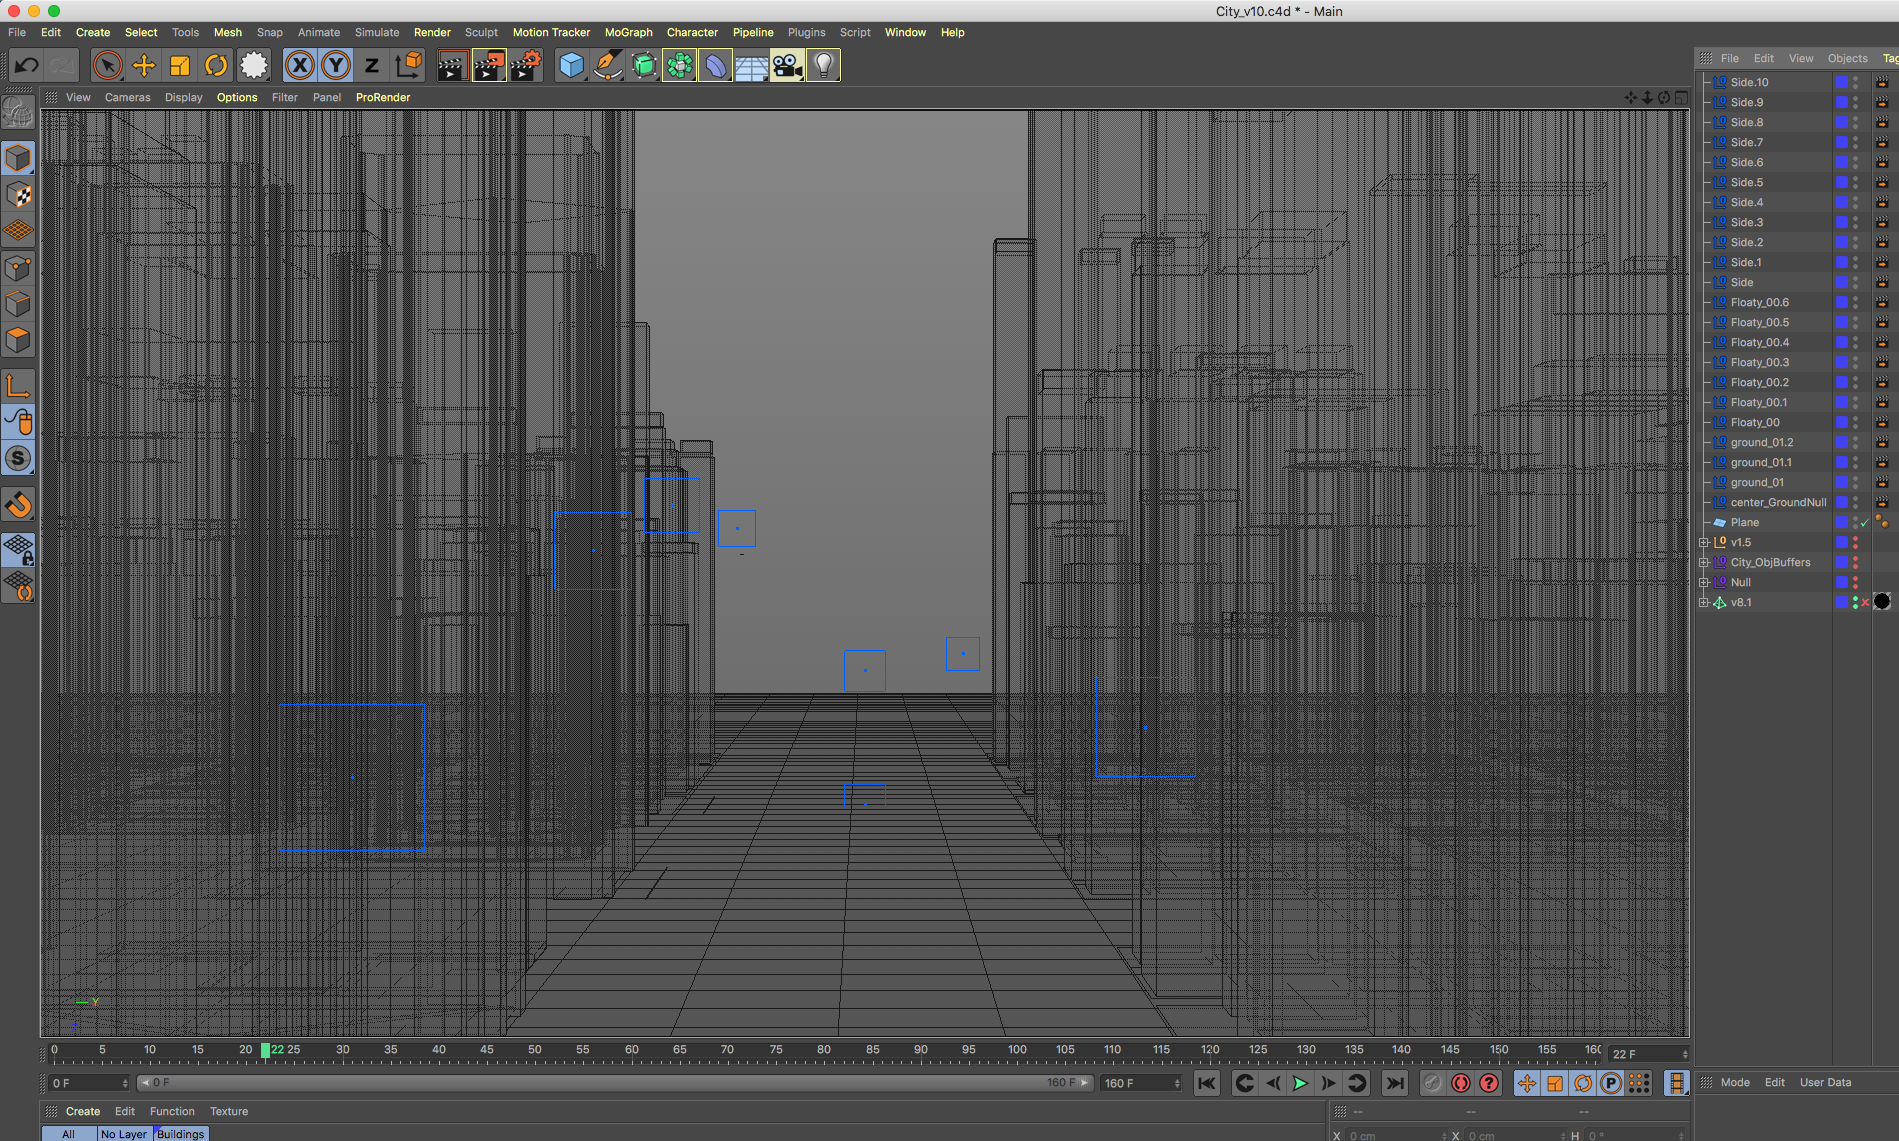This screenshot has height=1141, width=1899.
Task: Open the viewport ProRender menu
Action: (383, 97)
